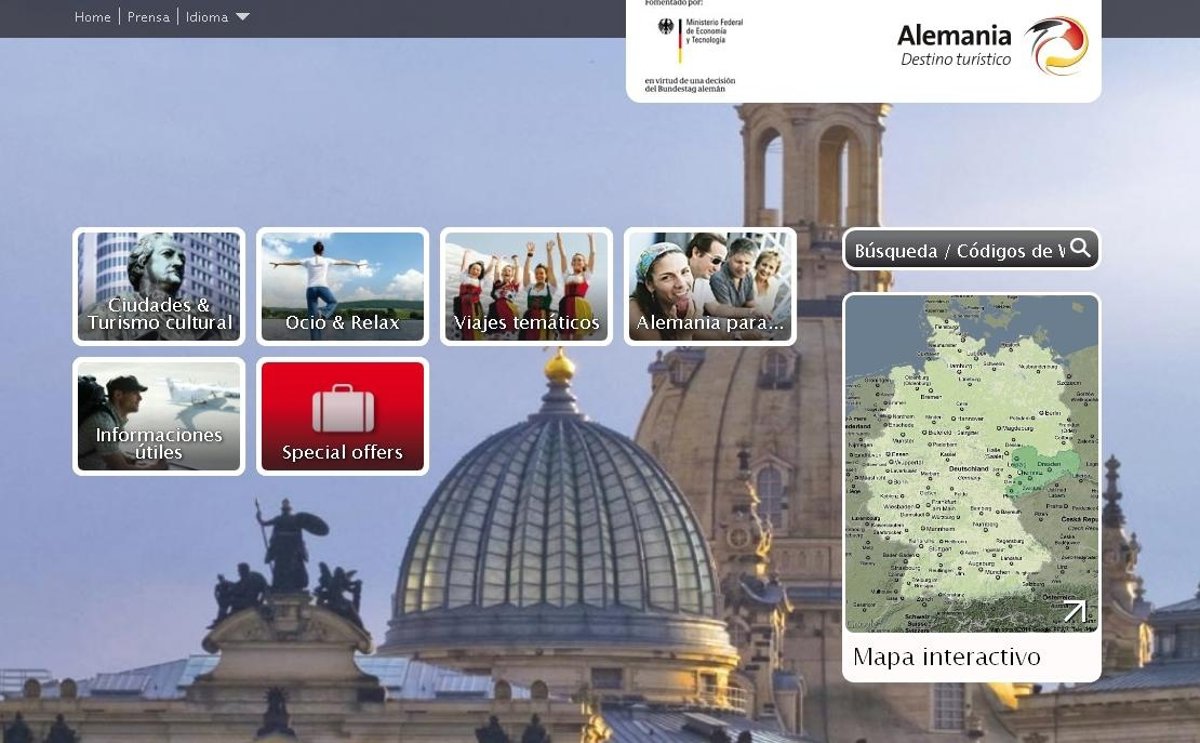Open the Idioma language menu

(x=207, y=17)
